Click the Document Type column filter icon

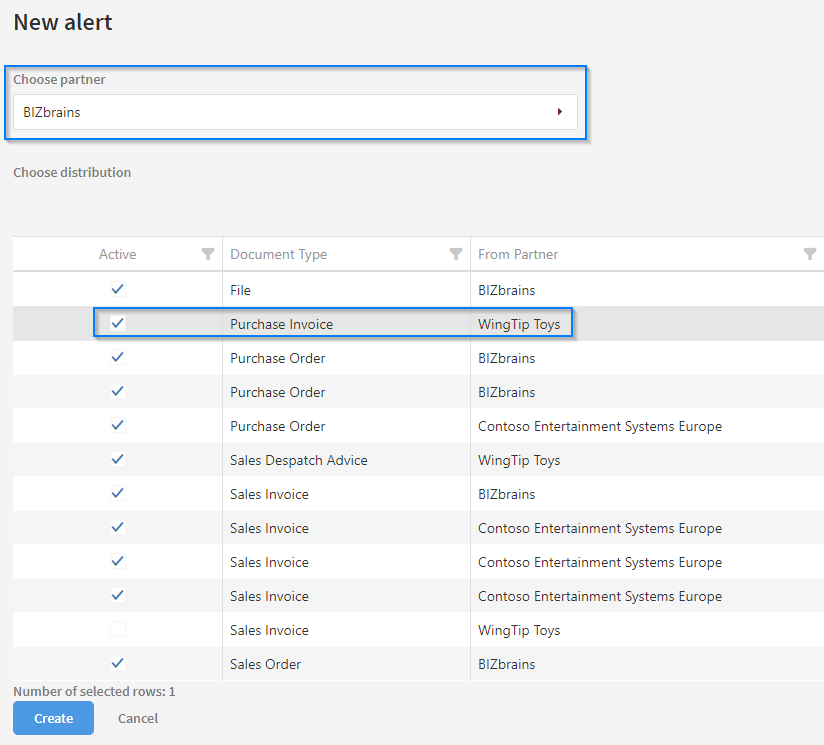click(456, 254)
